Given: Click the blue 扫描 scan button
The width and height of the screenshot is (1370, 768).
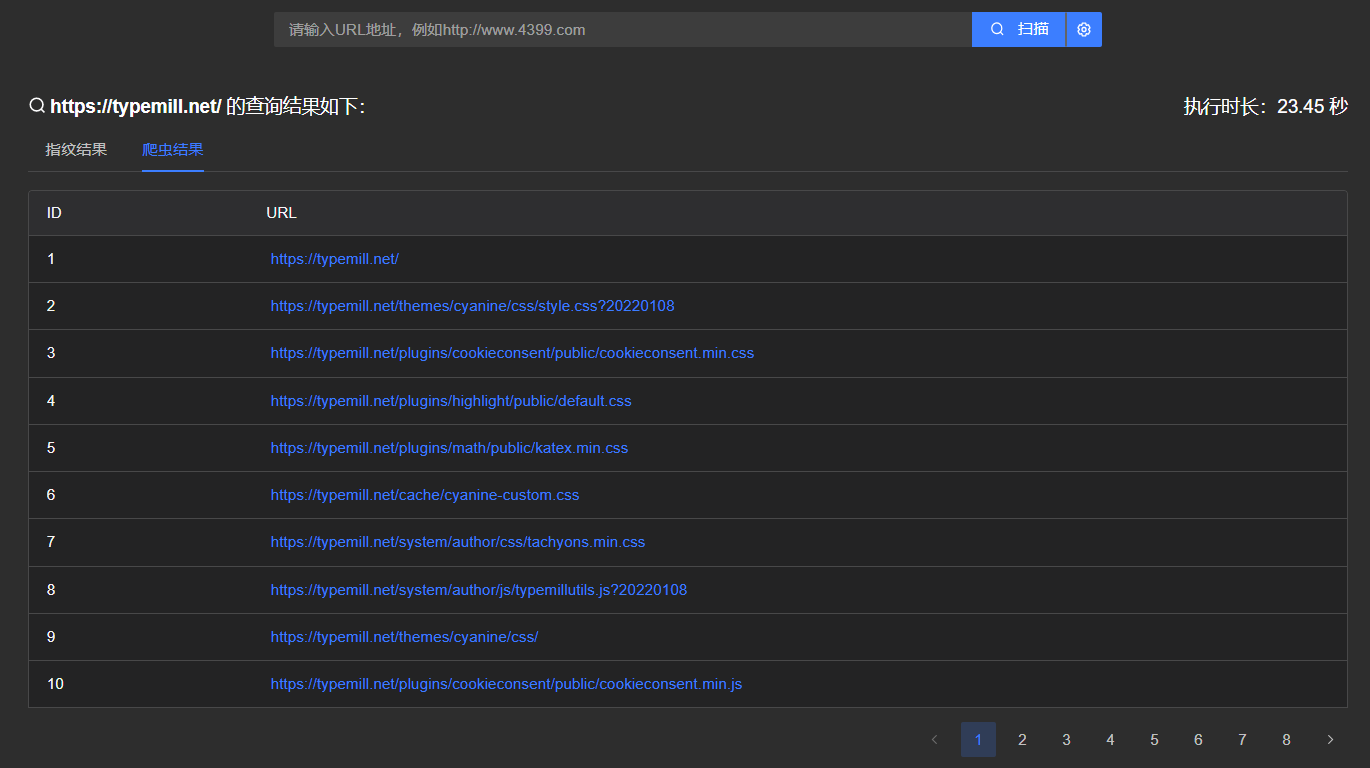Looking at the screenshot, I should click(1019, 29).
